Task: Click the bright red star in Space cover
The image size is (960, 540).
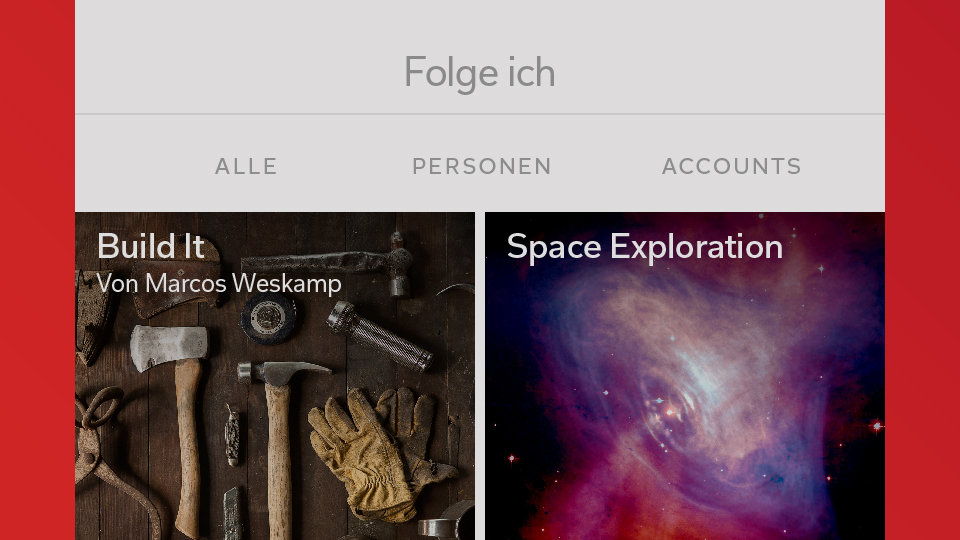Action: click(877, 426)
